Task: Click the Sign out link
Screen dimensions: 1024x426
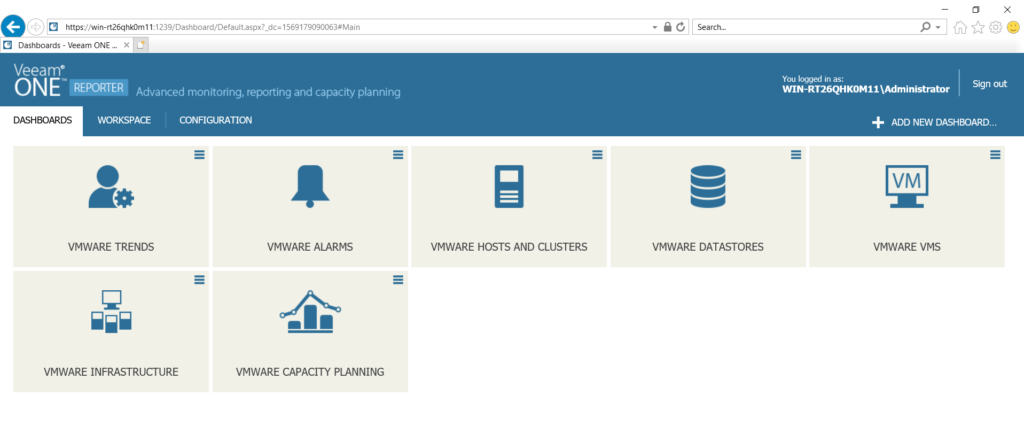Action: (989, 84)
